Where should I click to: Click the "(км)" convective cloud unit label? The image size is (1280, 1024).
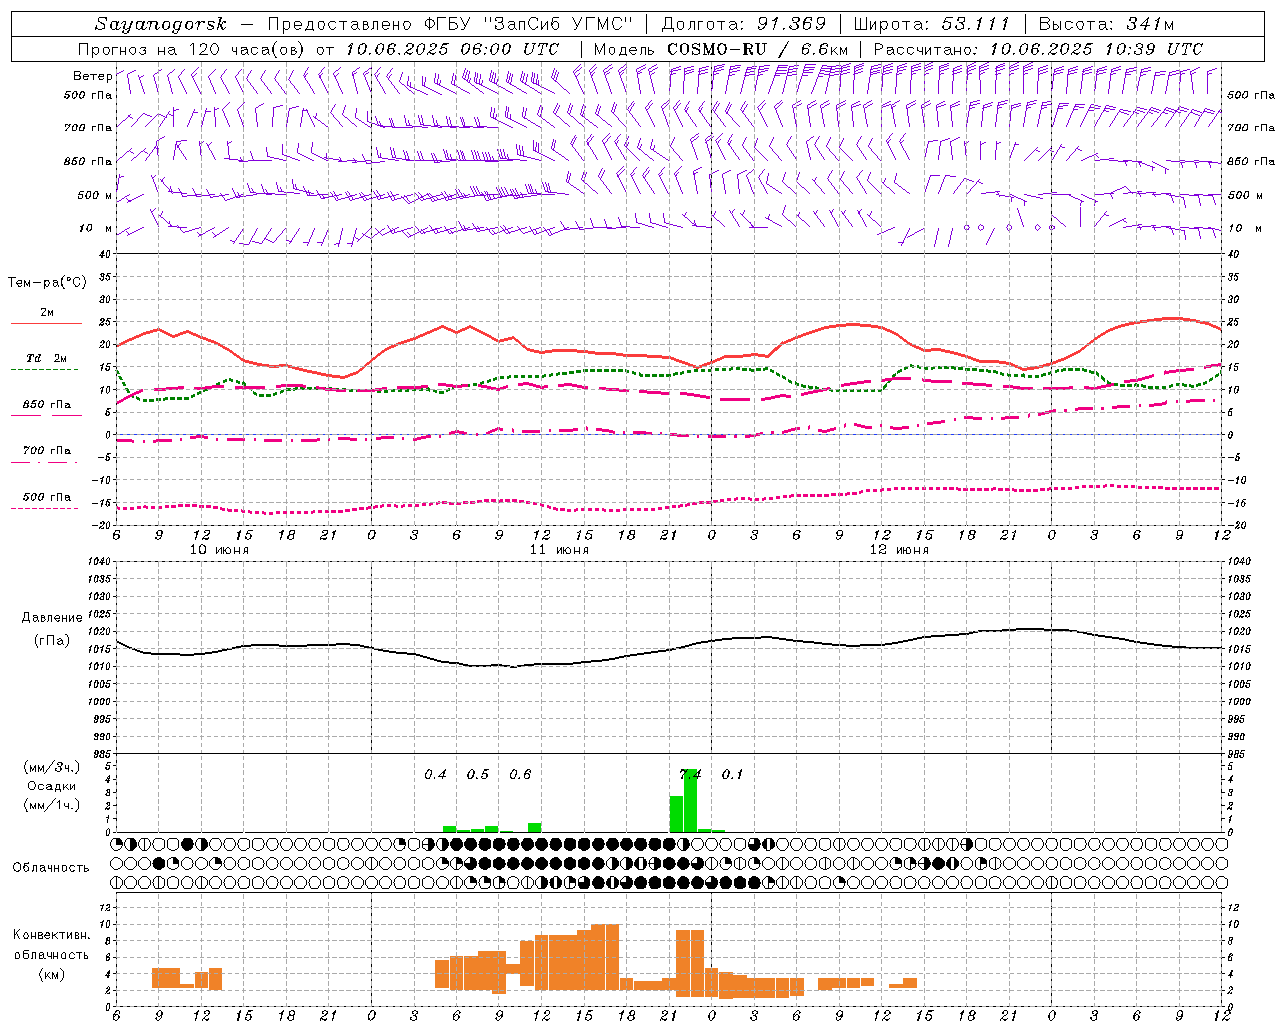52,974
